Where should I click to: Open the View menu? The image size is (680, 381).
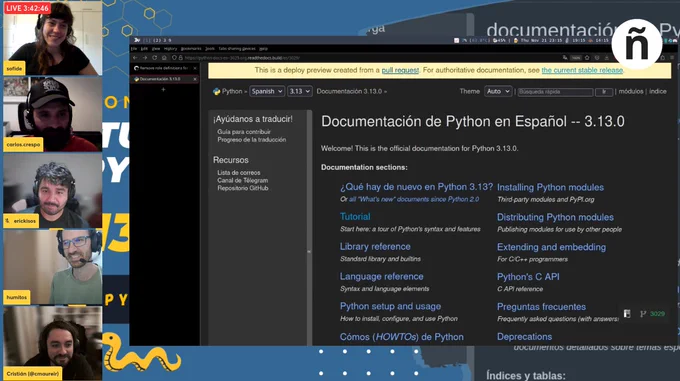click(156, 49)
